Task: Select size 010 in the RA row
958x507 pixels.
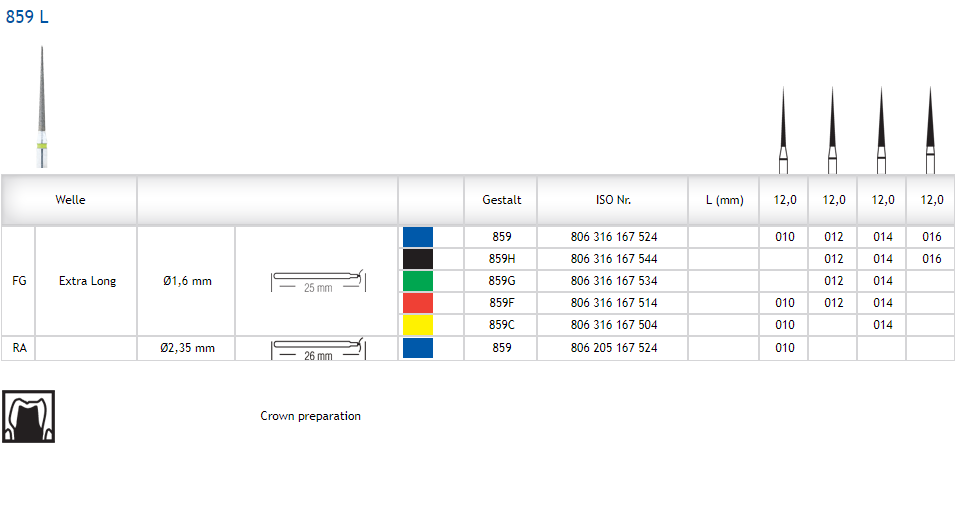Action: 784,348
